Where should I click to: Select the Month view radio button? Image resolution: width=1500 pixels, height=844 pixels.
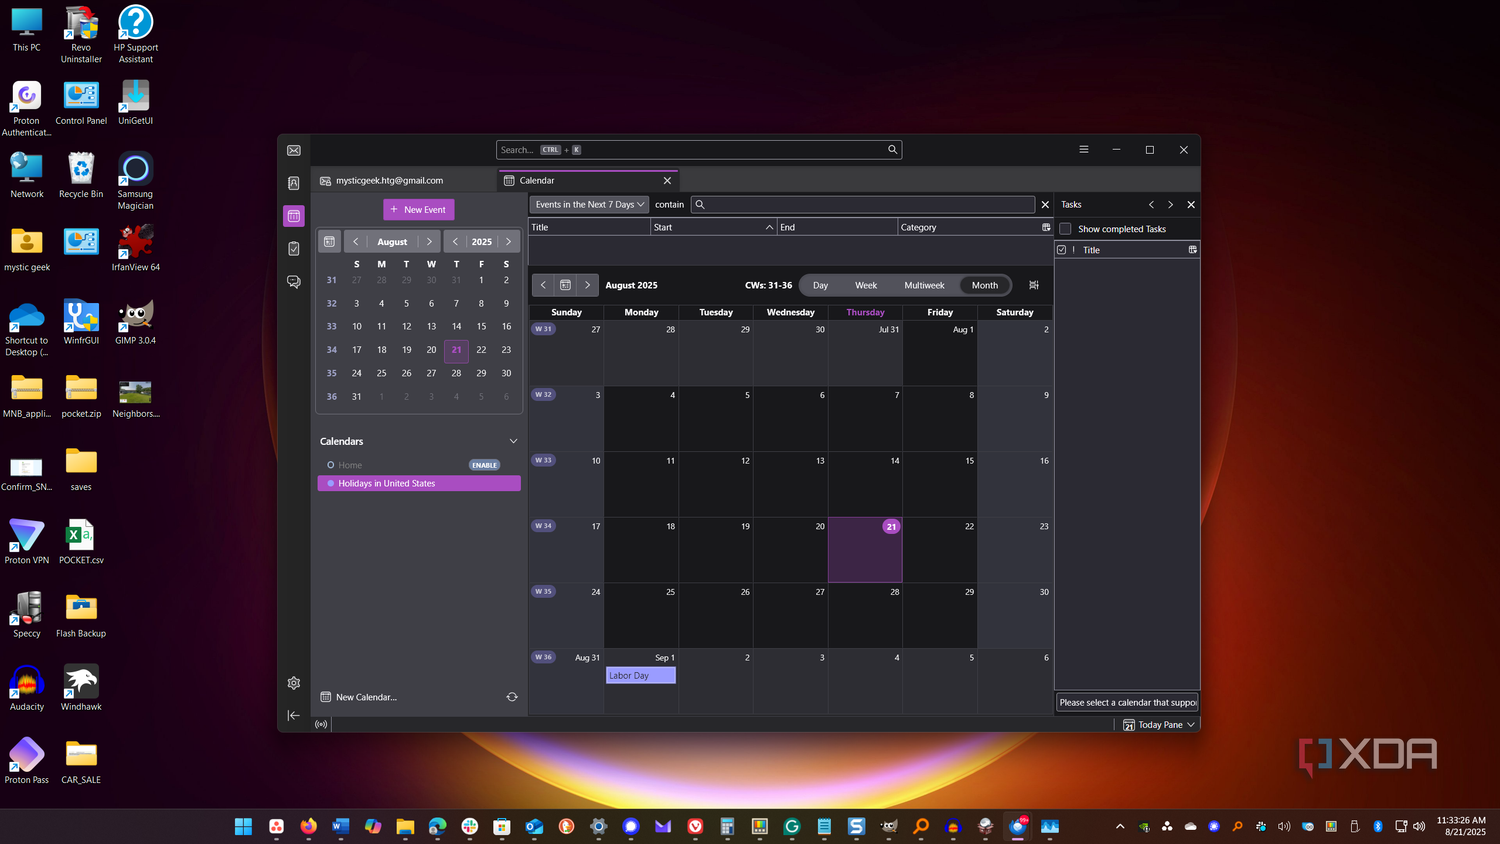(985, 285)
